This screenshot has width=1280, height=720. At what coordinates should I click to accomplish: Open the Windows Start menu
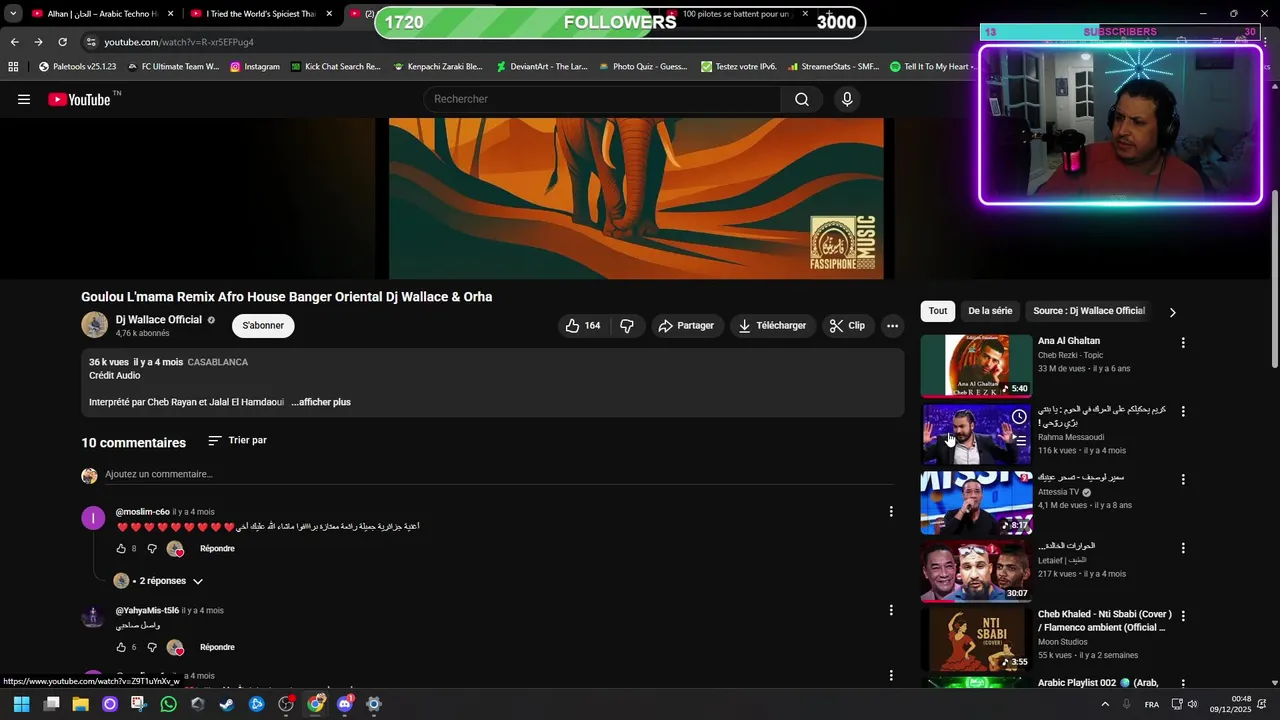(x=21, y=704)
